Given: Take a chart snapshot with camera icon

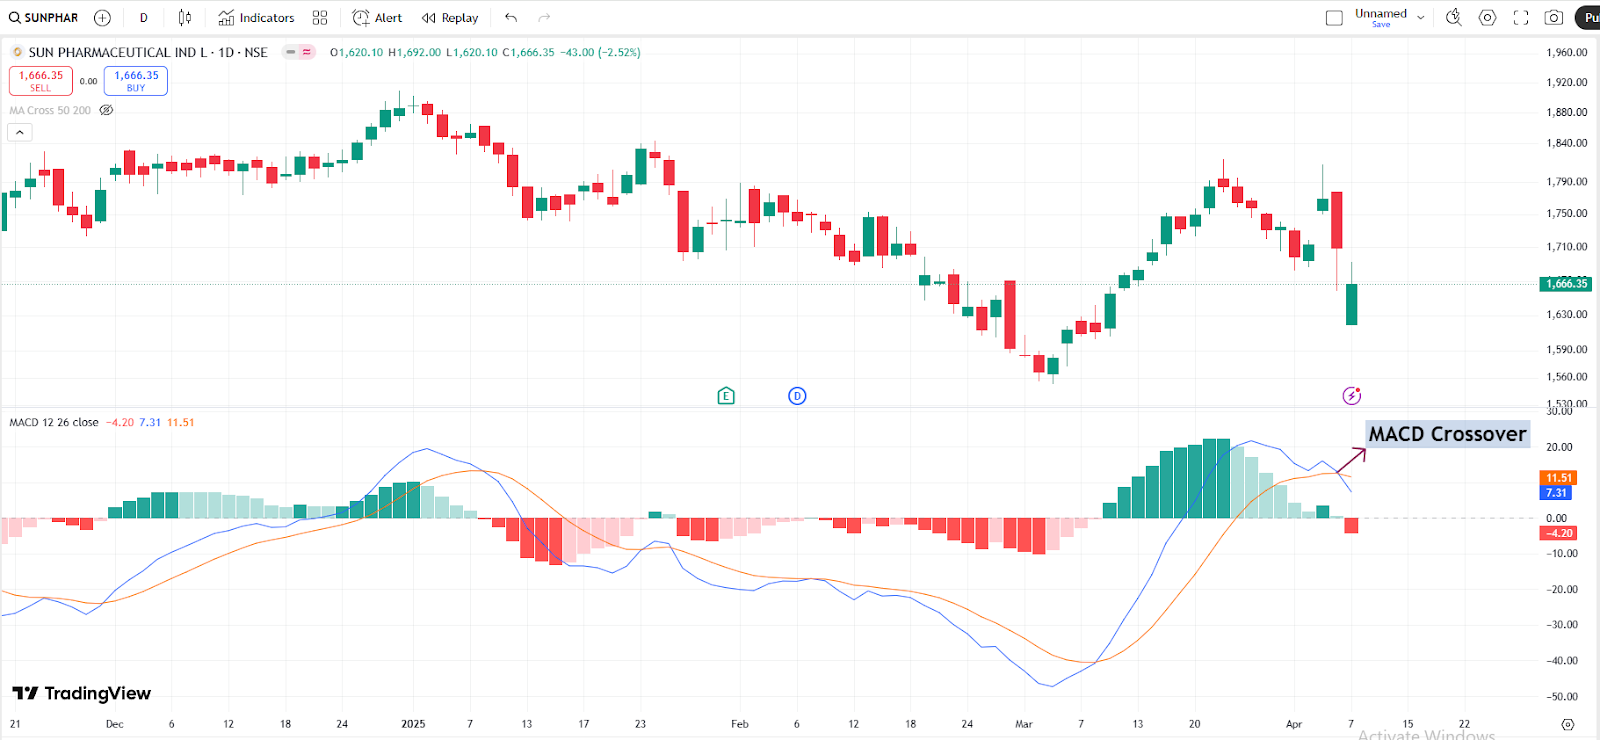Looking at the screenshot, I should (1554, 18).
